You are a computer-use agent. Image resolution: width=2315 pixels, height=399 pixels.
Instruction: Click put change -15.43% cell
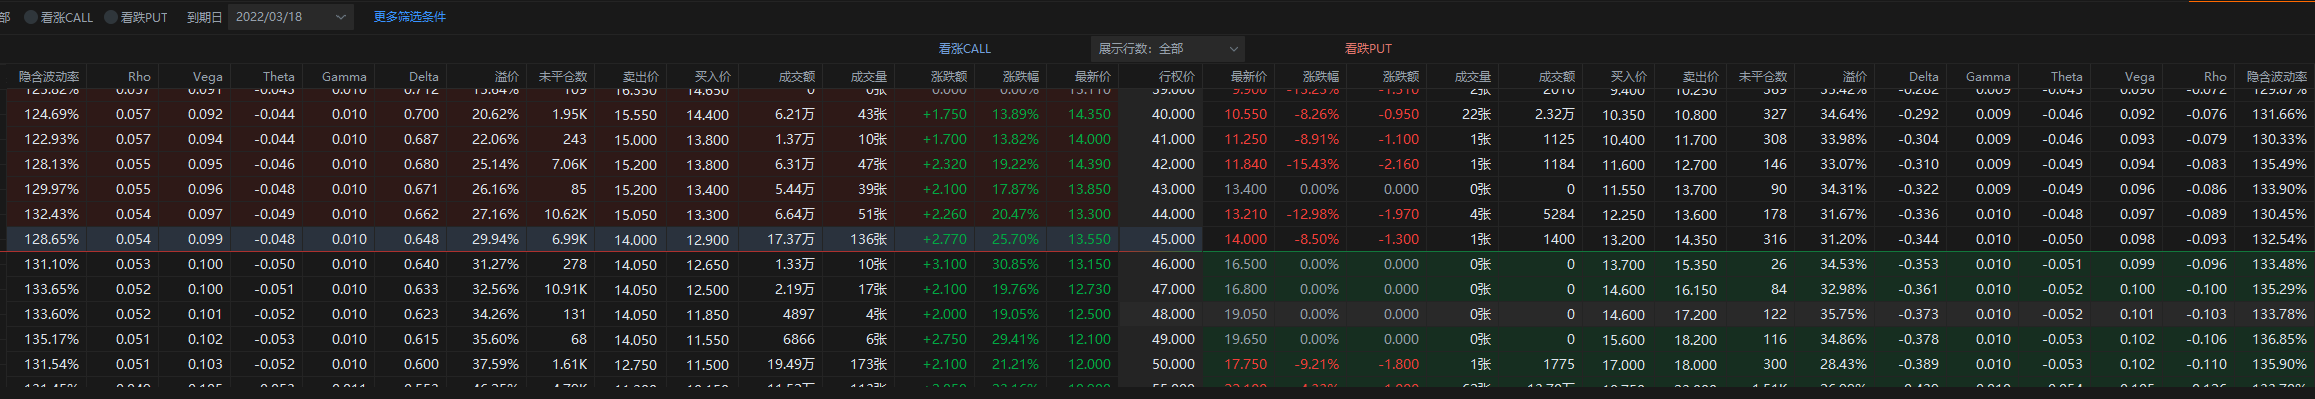1313,164
